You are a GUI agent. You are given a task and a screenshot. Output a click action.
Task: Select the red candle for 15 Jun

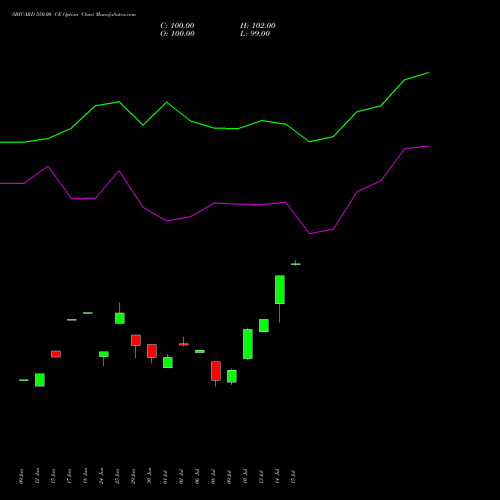pos(56,354)
